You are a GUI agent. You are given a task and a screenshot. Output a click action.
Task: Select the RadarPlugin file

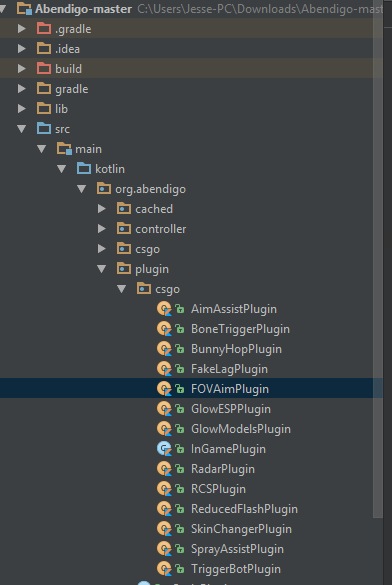[x=223, y=469]
